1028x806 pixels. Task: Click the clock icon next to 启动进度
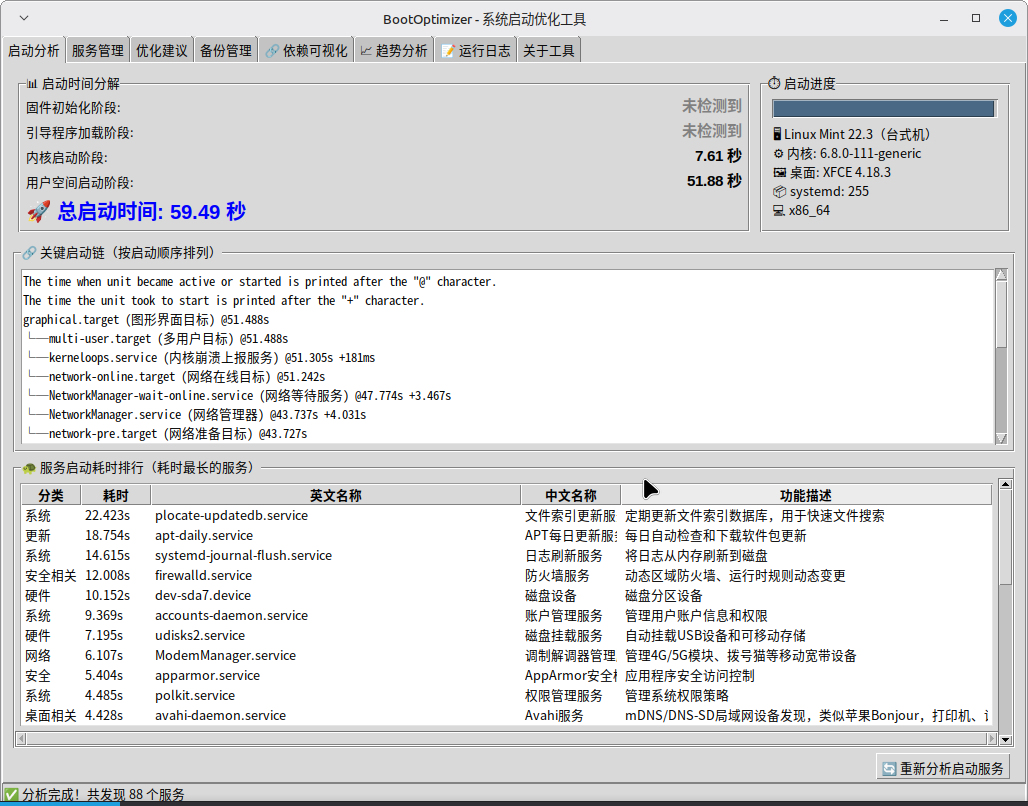pyautogui.click(x=774, y=83)
